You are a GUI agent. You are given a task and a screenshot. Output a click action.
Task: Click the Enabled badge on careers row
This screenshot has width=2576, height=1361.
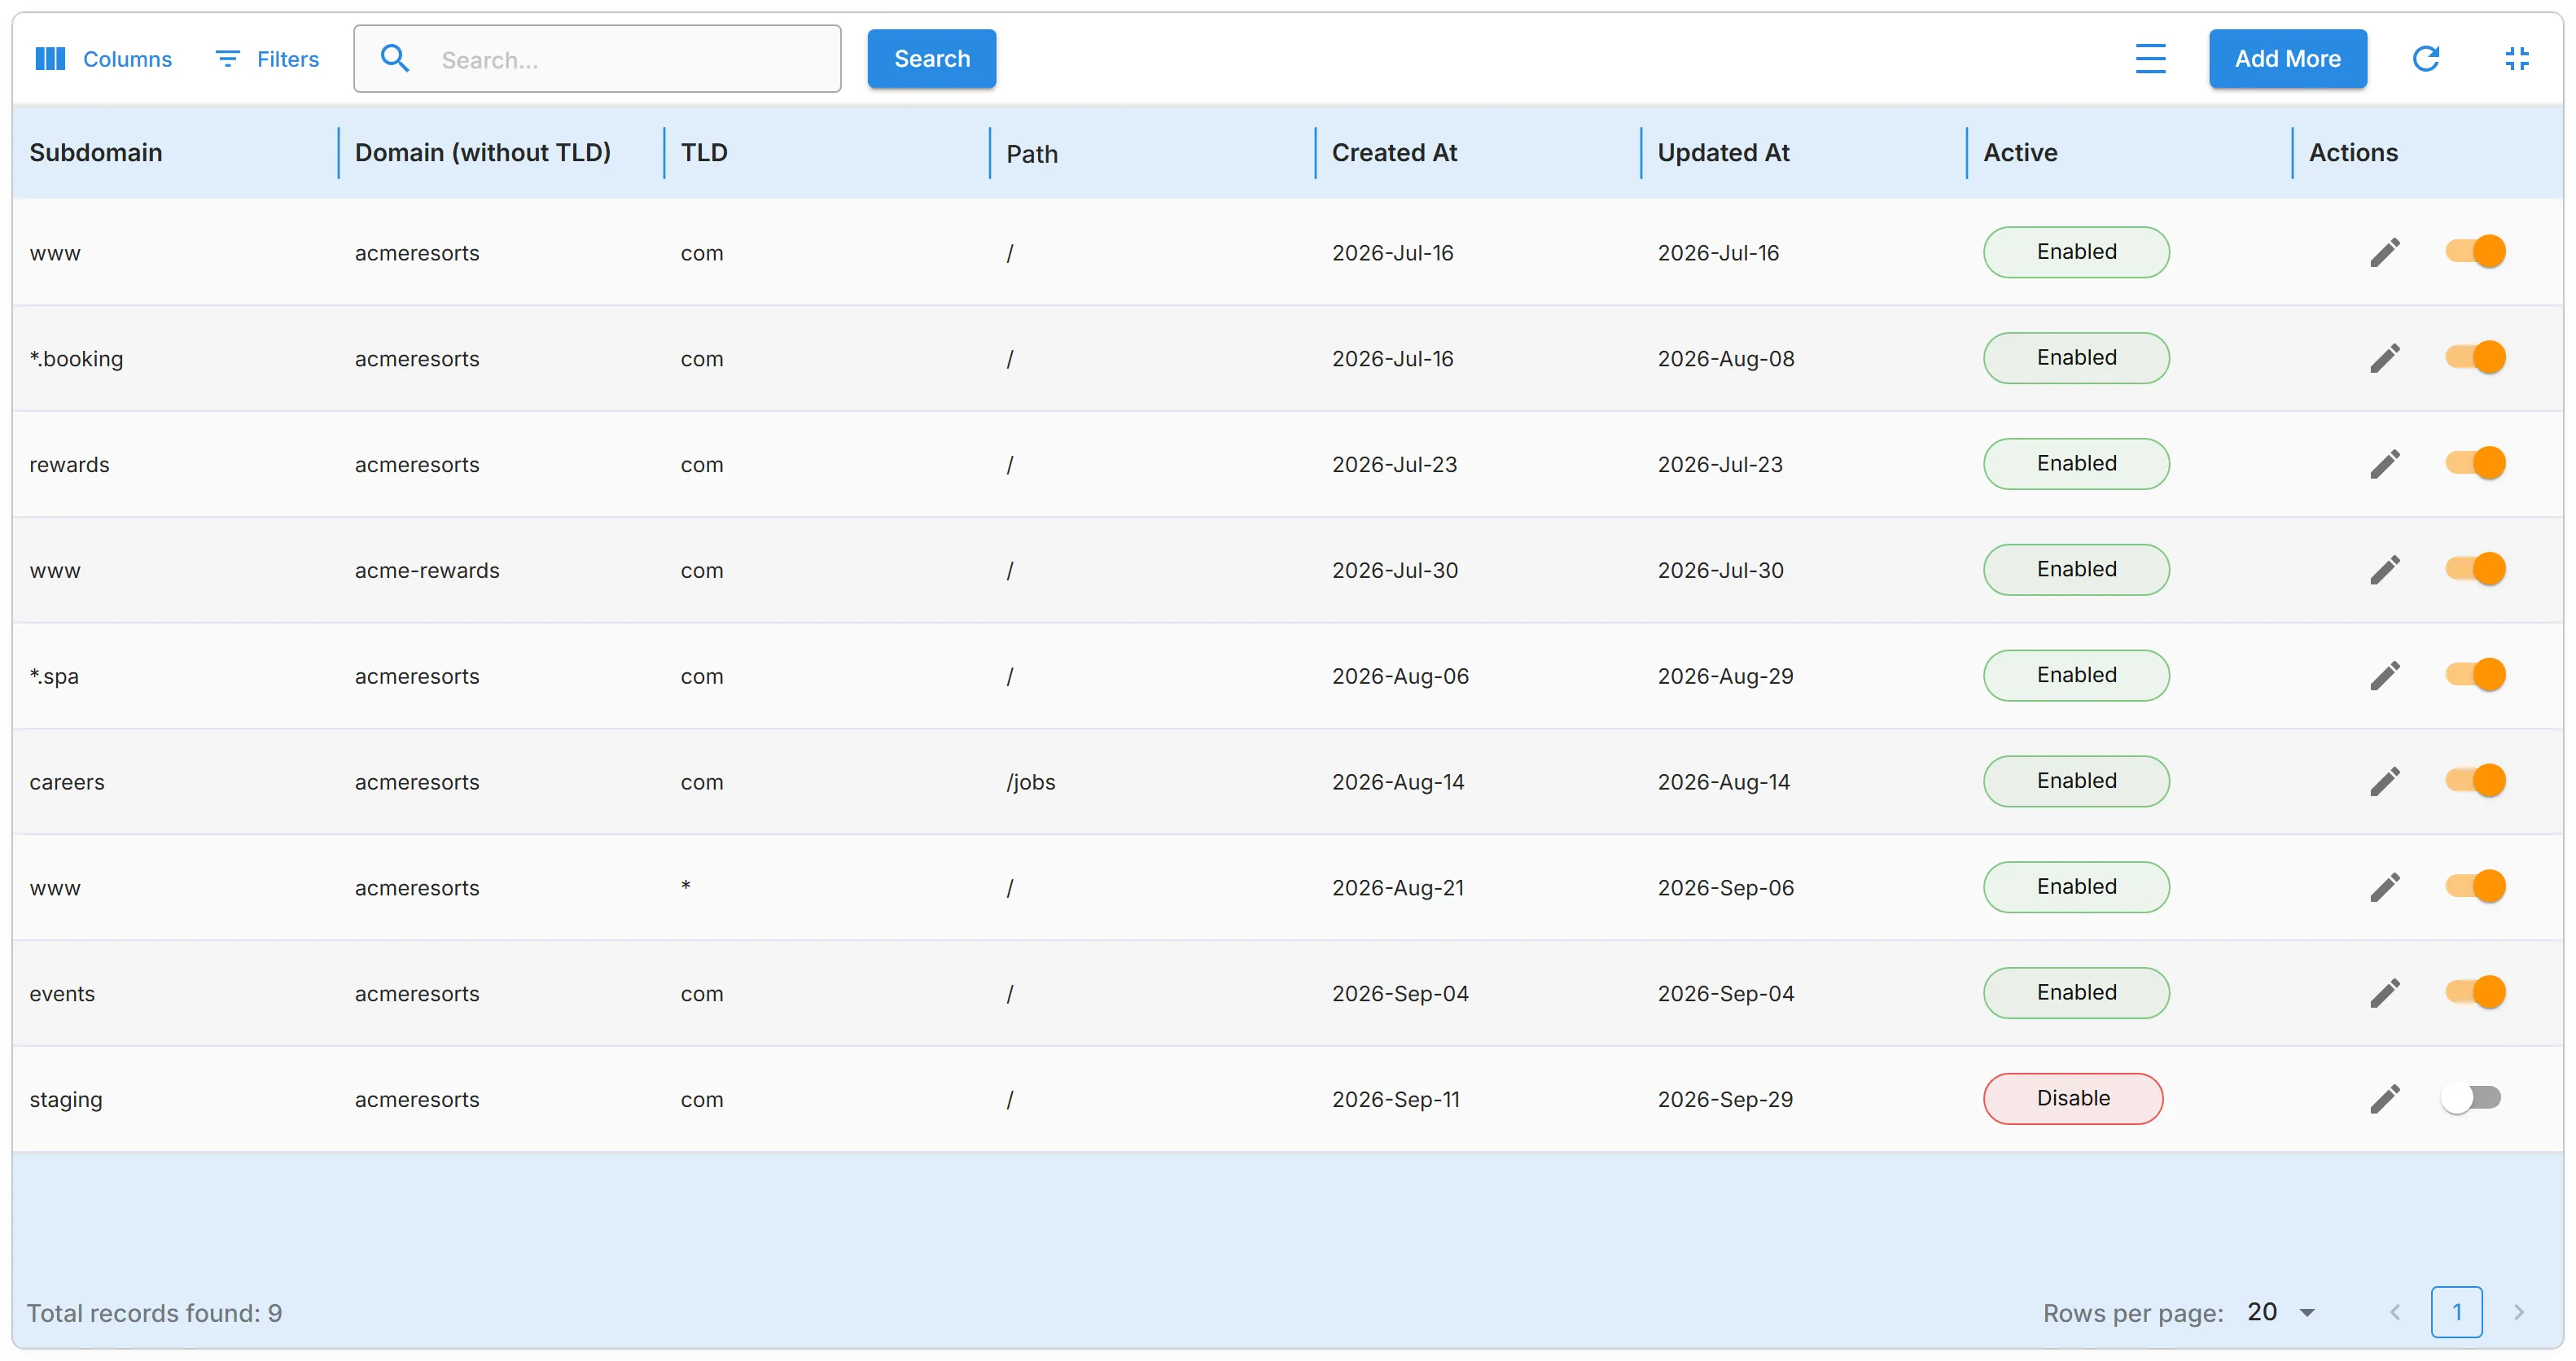2076,781
